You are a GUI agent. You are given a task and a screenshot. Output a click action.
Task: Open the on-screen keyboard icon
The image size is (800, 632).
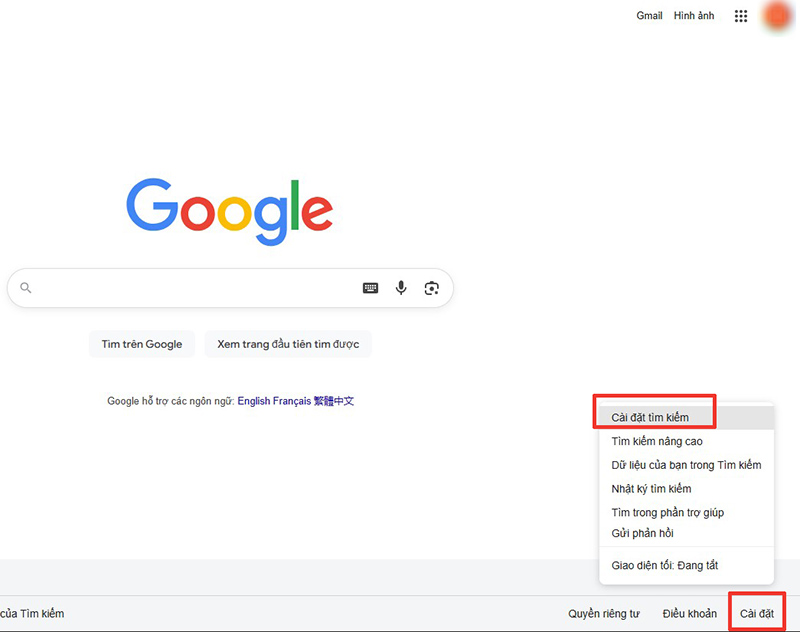370,288
